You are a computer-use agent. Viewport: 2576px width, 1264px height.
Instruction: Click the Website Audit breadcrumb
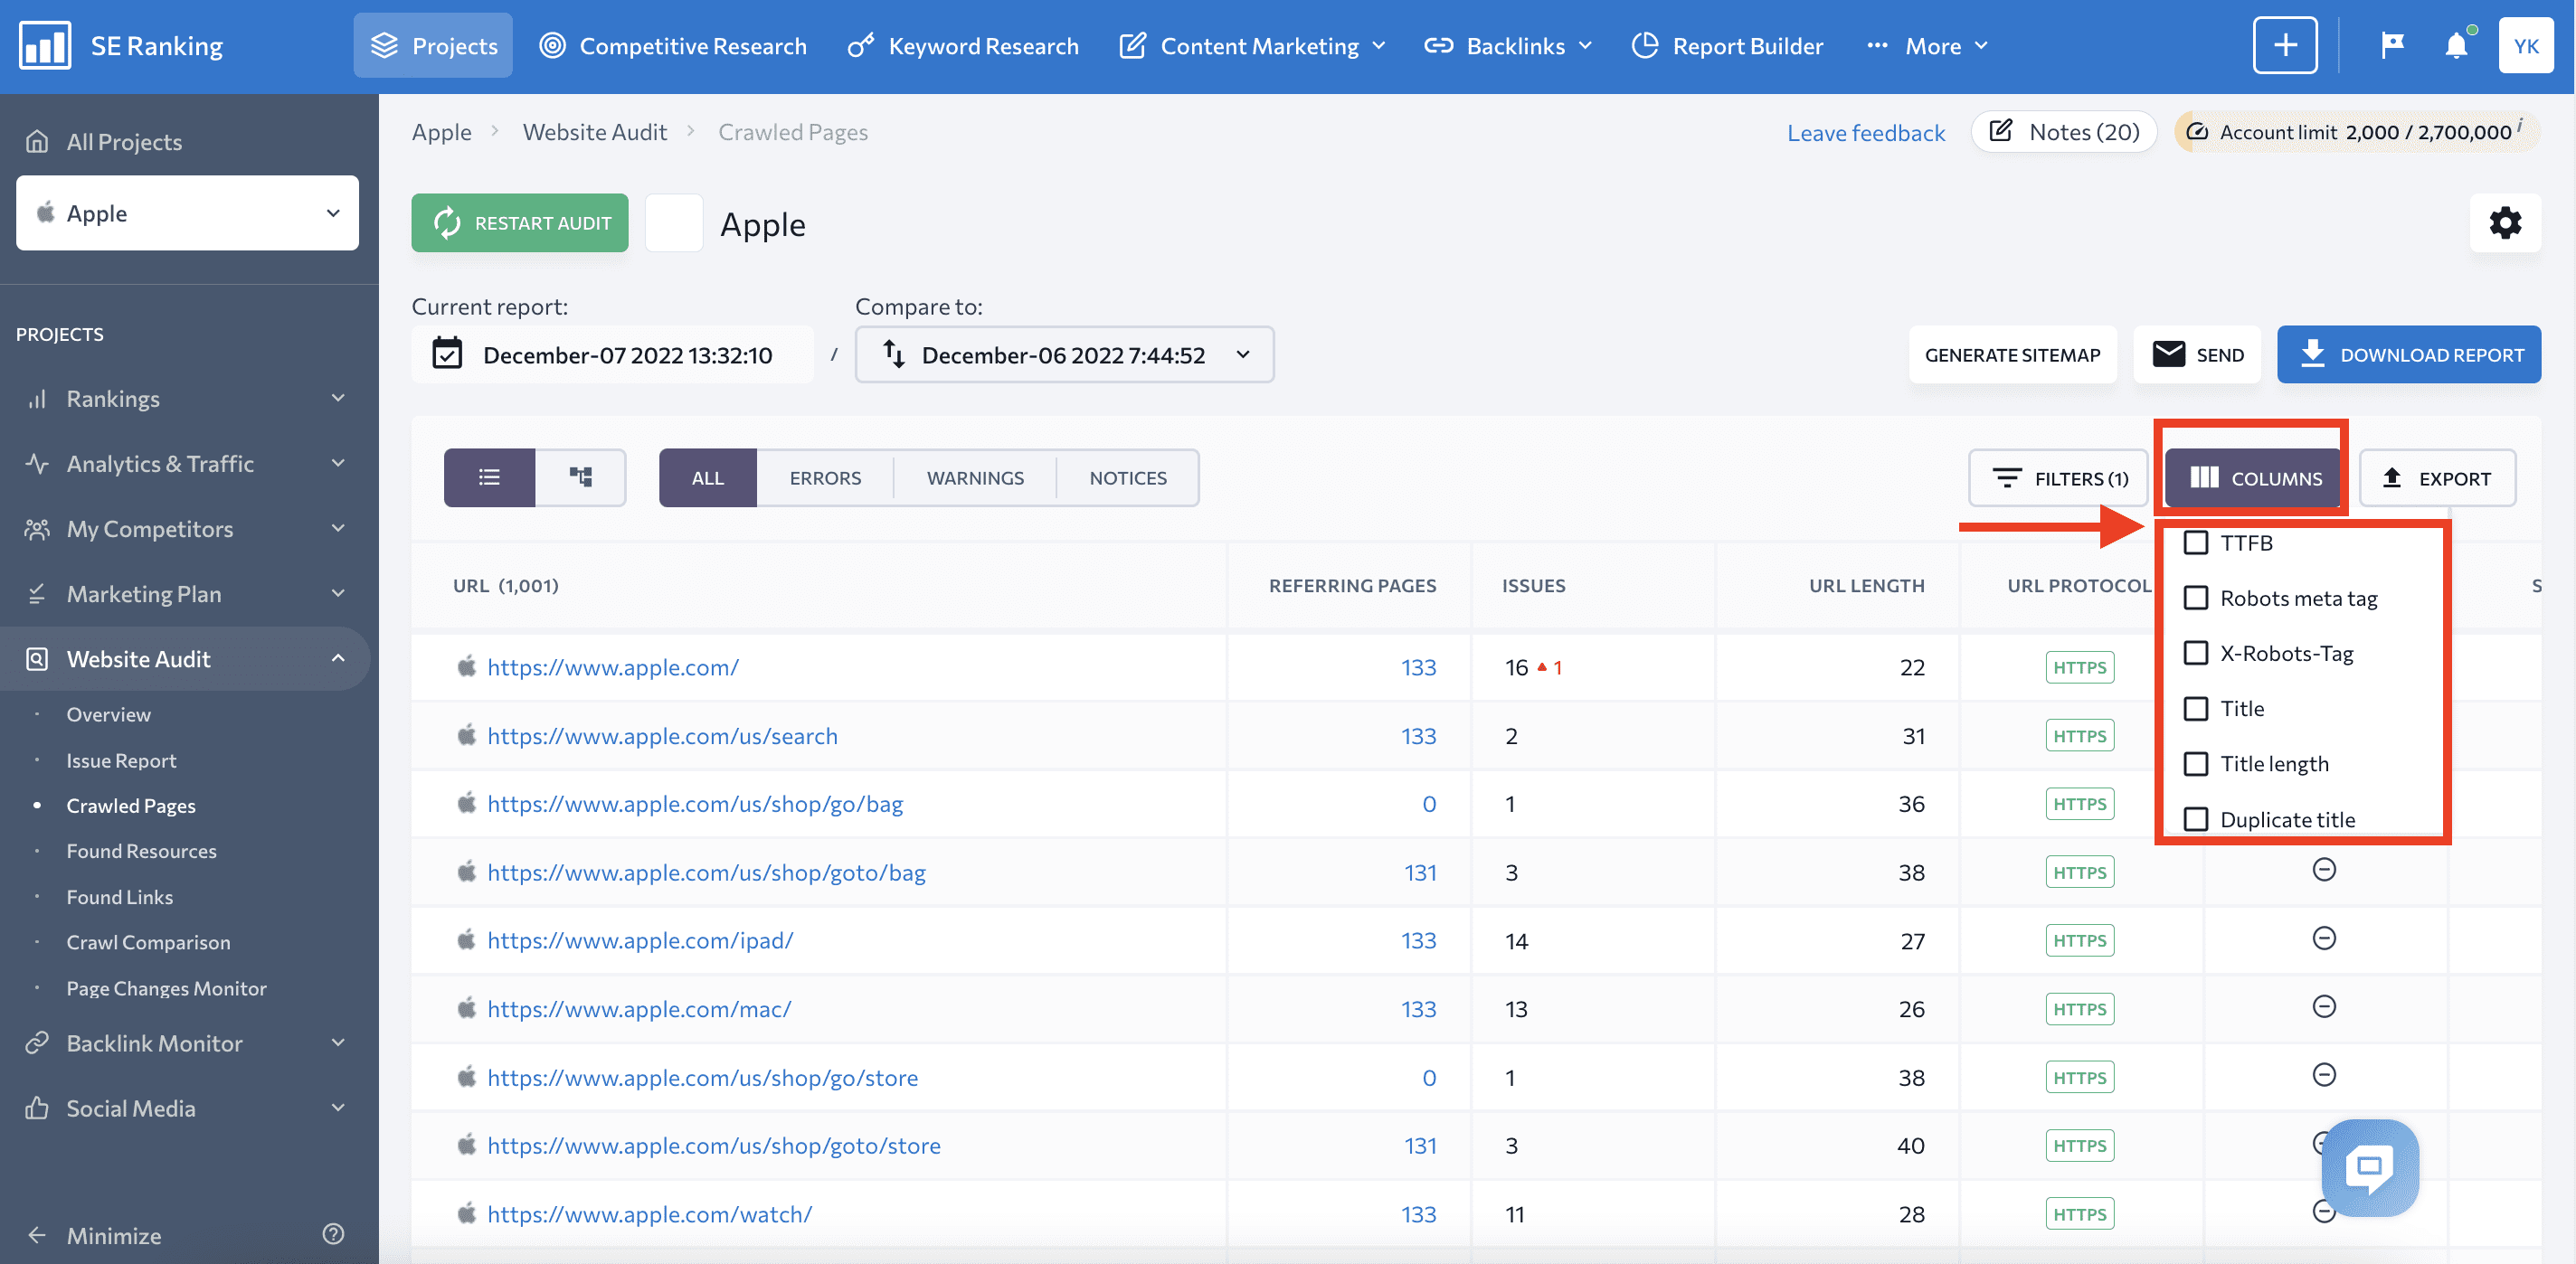[x=594, y=132]
